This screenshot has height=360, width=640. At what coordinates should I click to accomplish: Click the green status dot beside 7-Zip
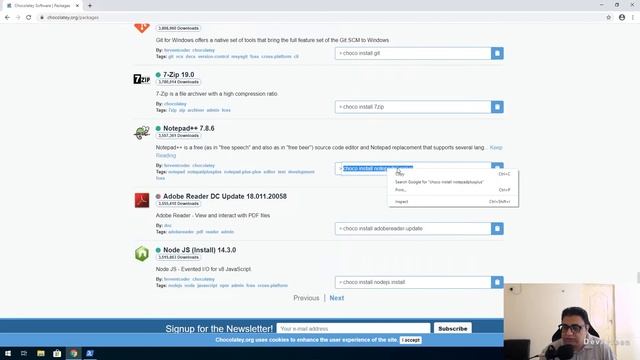click(x=158, y=75)
